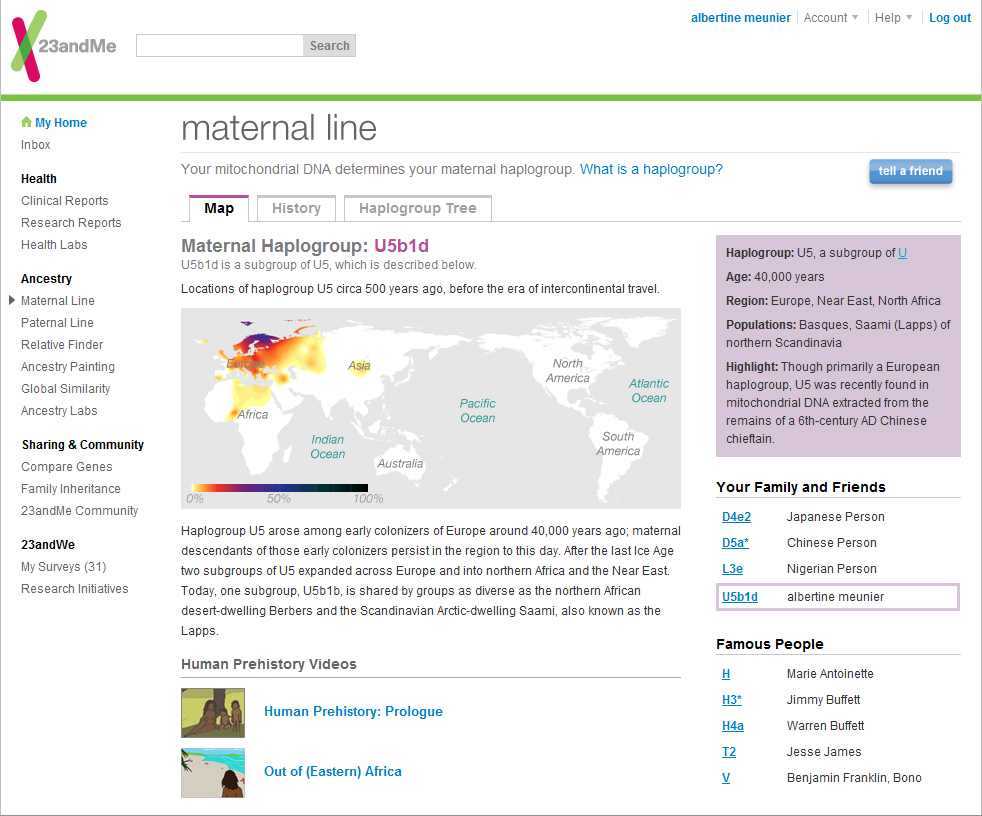The height and width of the screenshot is (816, 982).
Task: Click the Human Prehistory: Prologue video thumbnail
Action: tap(213, 713)
